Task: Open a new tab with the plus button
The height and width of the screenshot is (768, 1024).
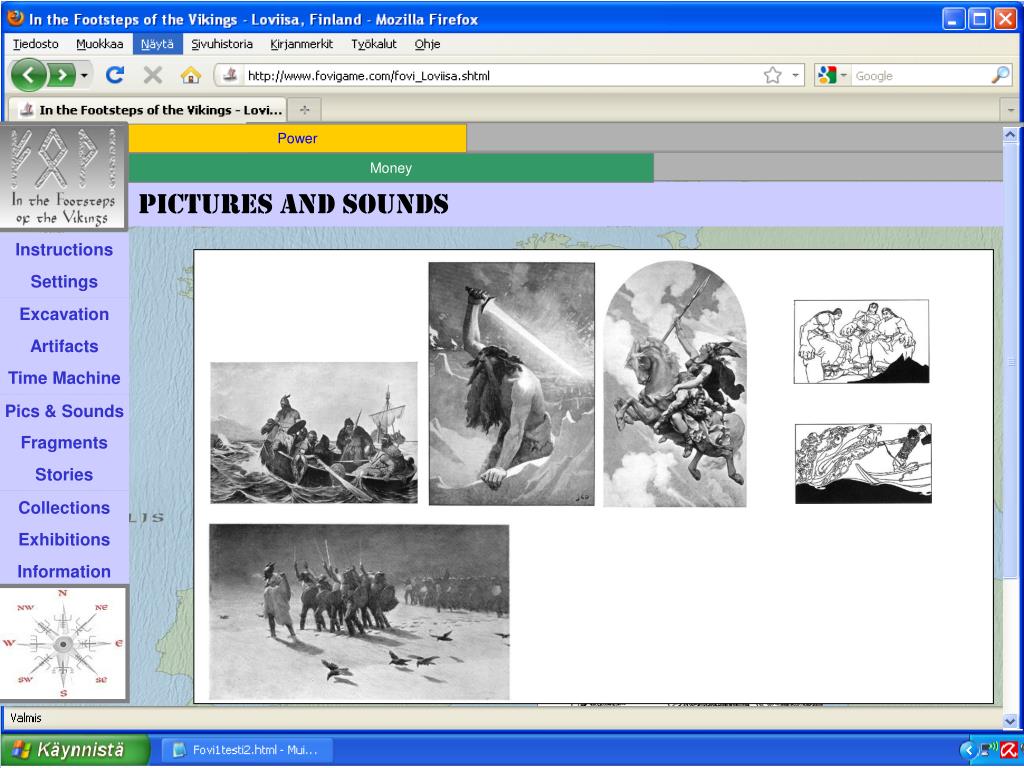Action: pyautogui.click(x=304, y=110)
